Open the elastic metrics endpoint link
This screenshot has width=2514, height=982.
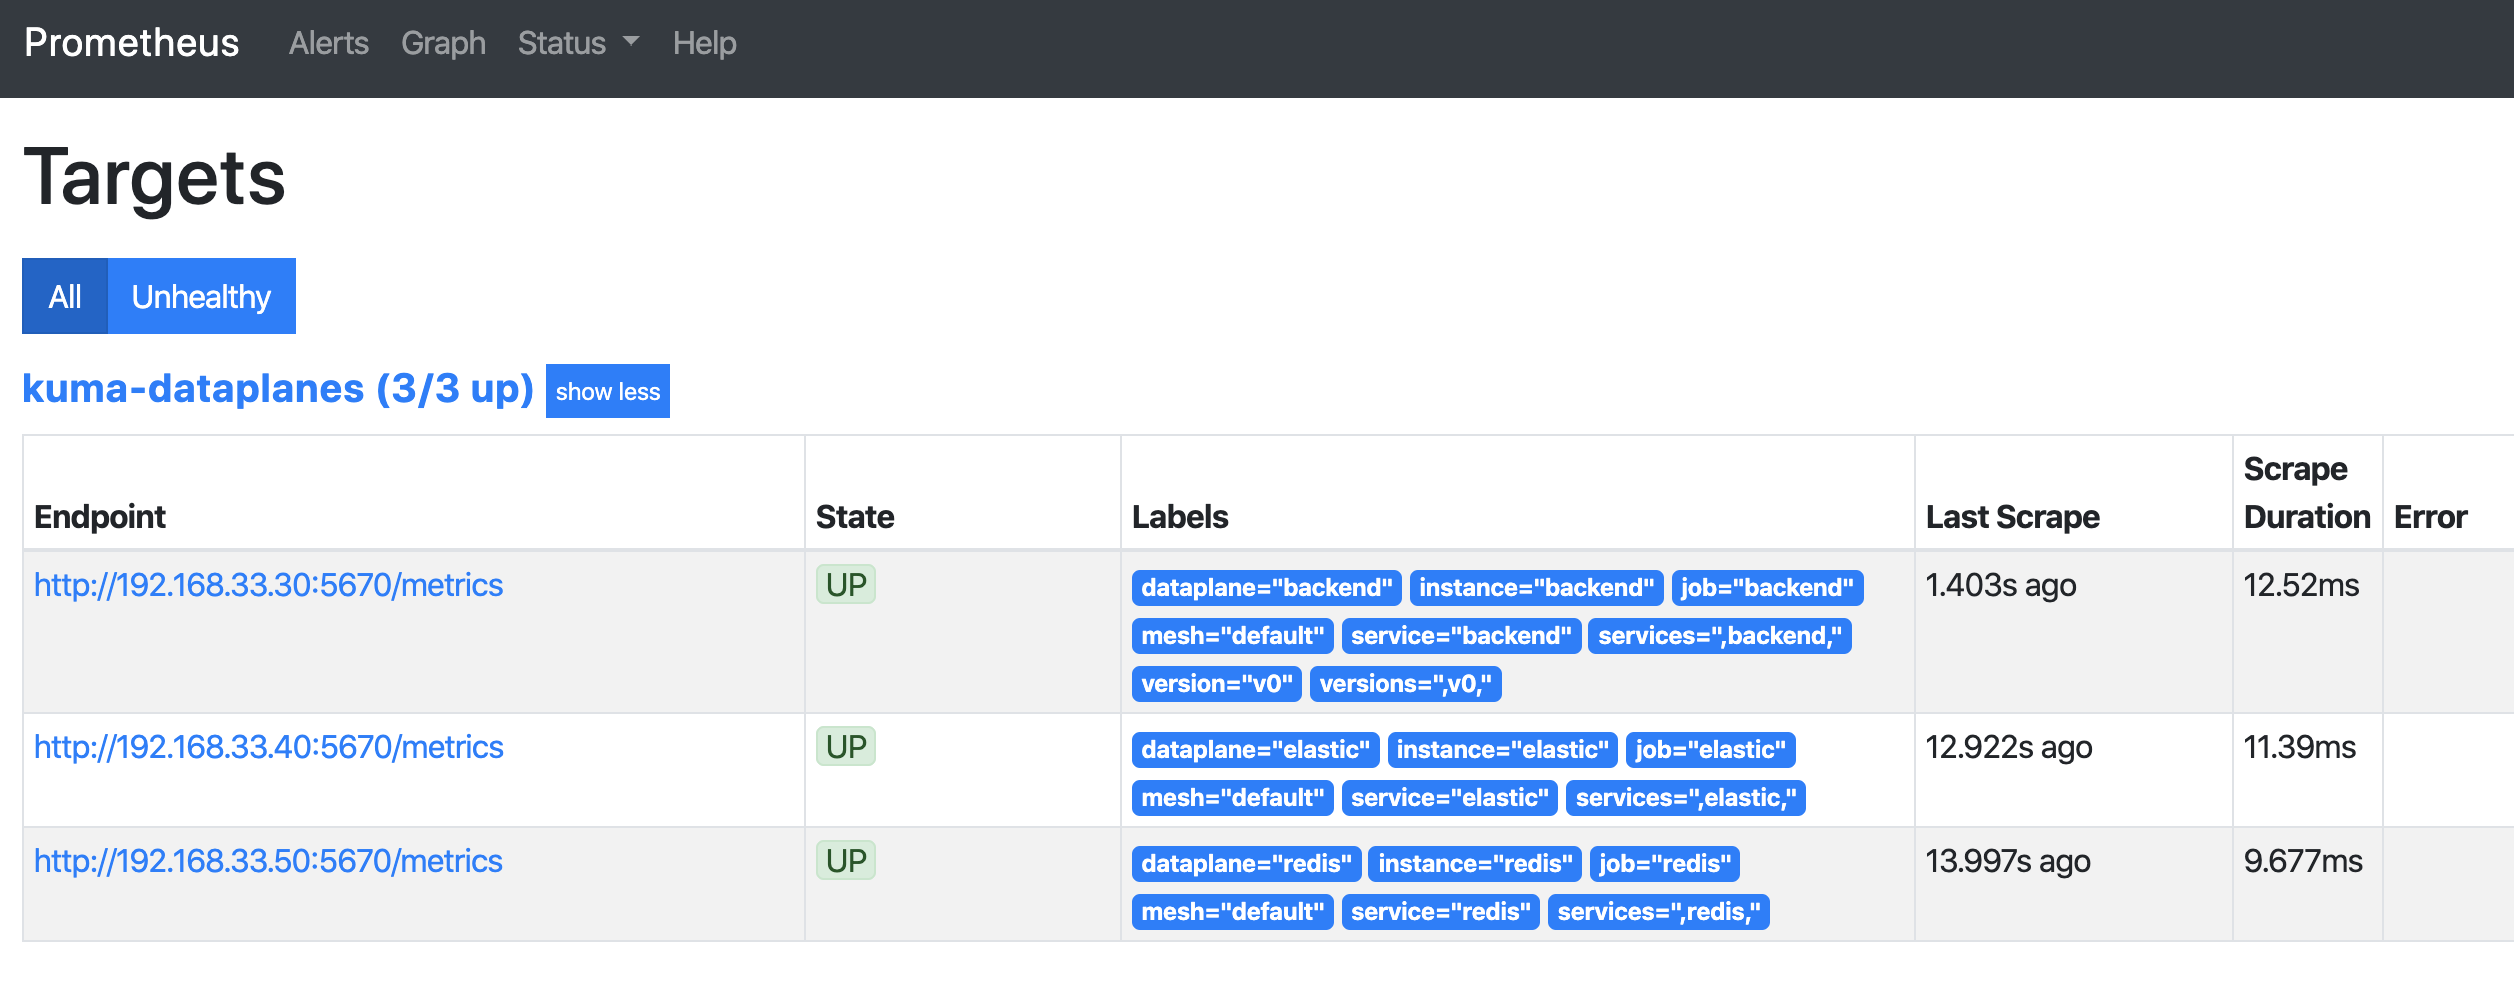pyautogui.click(x=268, y=747)
